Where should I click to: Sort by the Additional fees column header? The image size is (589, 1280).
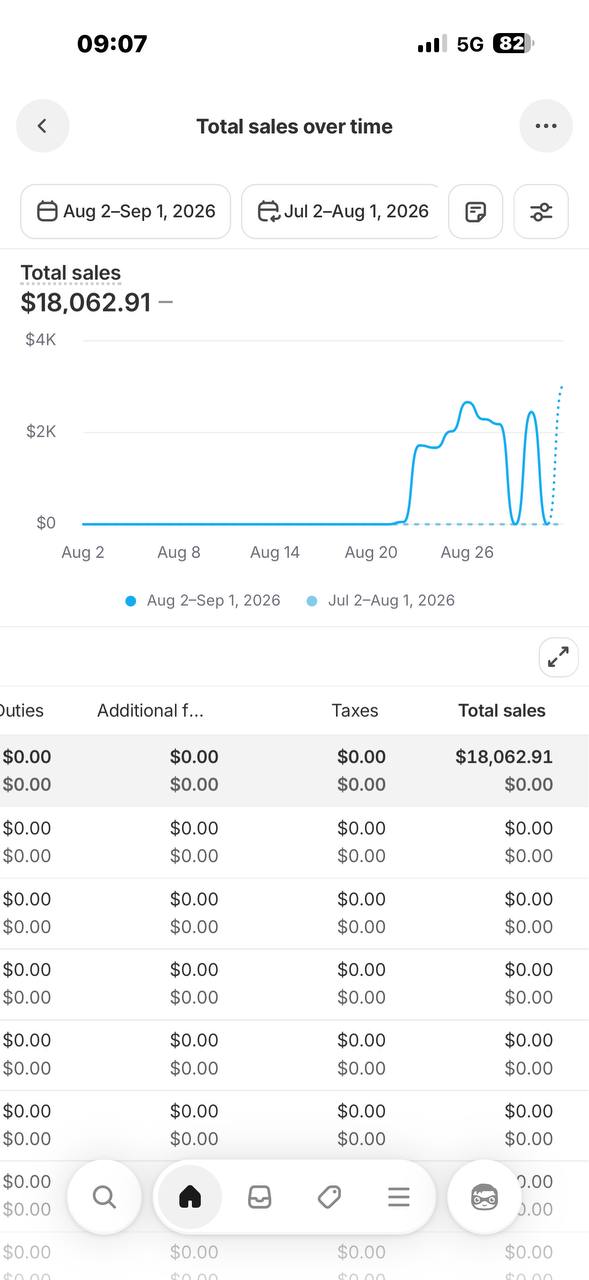[150, 711]
